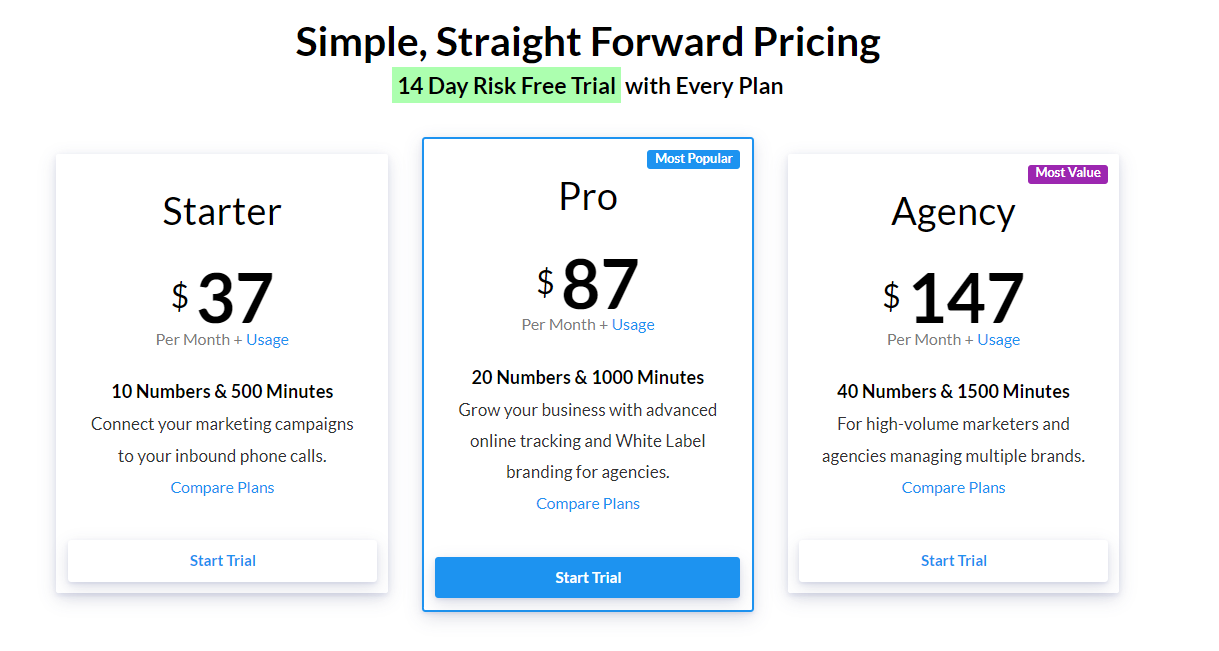
Task: Select the highlighted 14 Day Risk Free Trial text
Action: pyautogui.click(x=506, y=85)
